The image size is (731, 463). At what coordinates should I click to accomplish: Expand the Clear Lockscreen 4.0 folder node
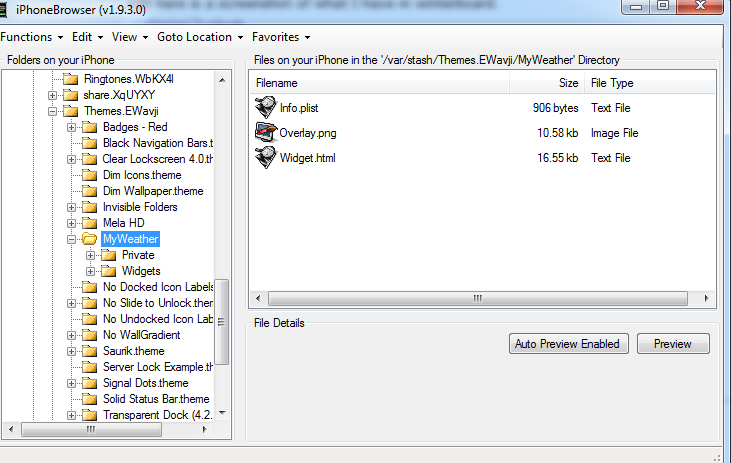click(x=71, y=159)
